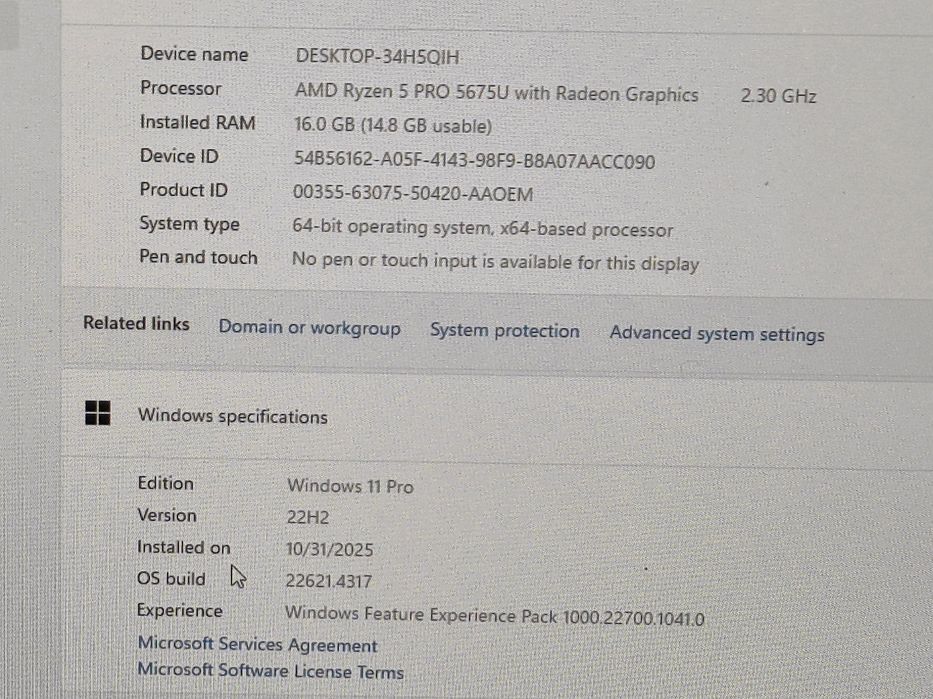Click the Windows Feature Experience Pack value
This screenshot has height=699, width=933.
coord(494,616)
